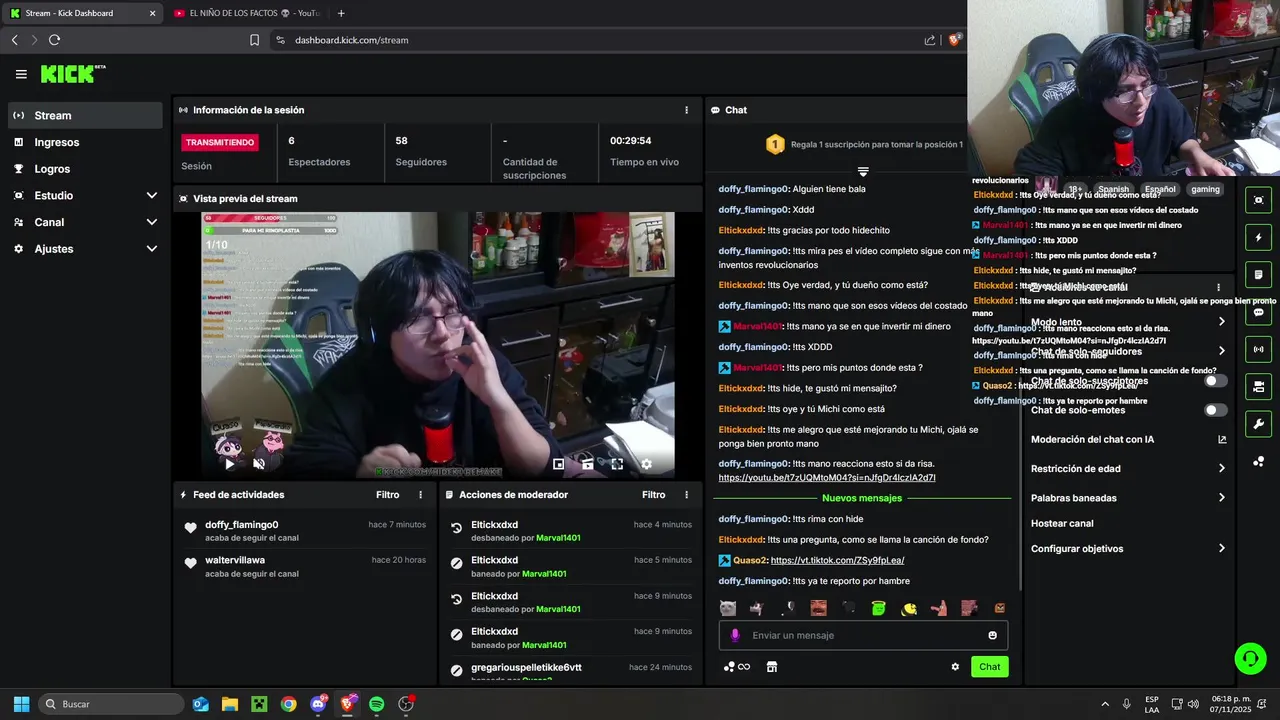Open the channel points infinity icon
The height and width of the screenshot is (720, 1280).
(x=737, y=667)
